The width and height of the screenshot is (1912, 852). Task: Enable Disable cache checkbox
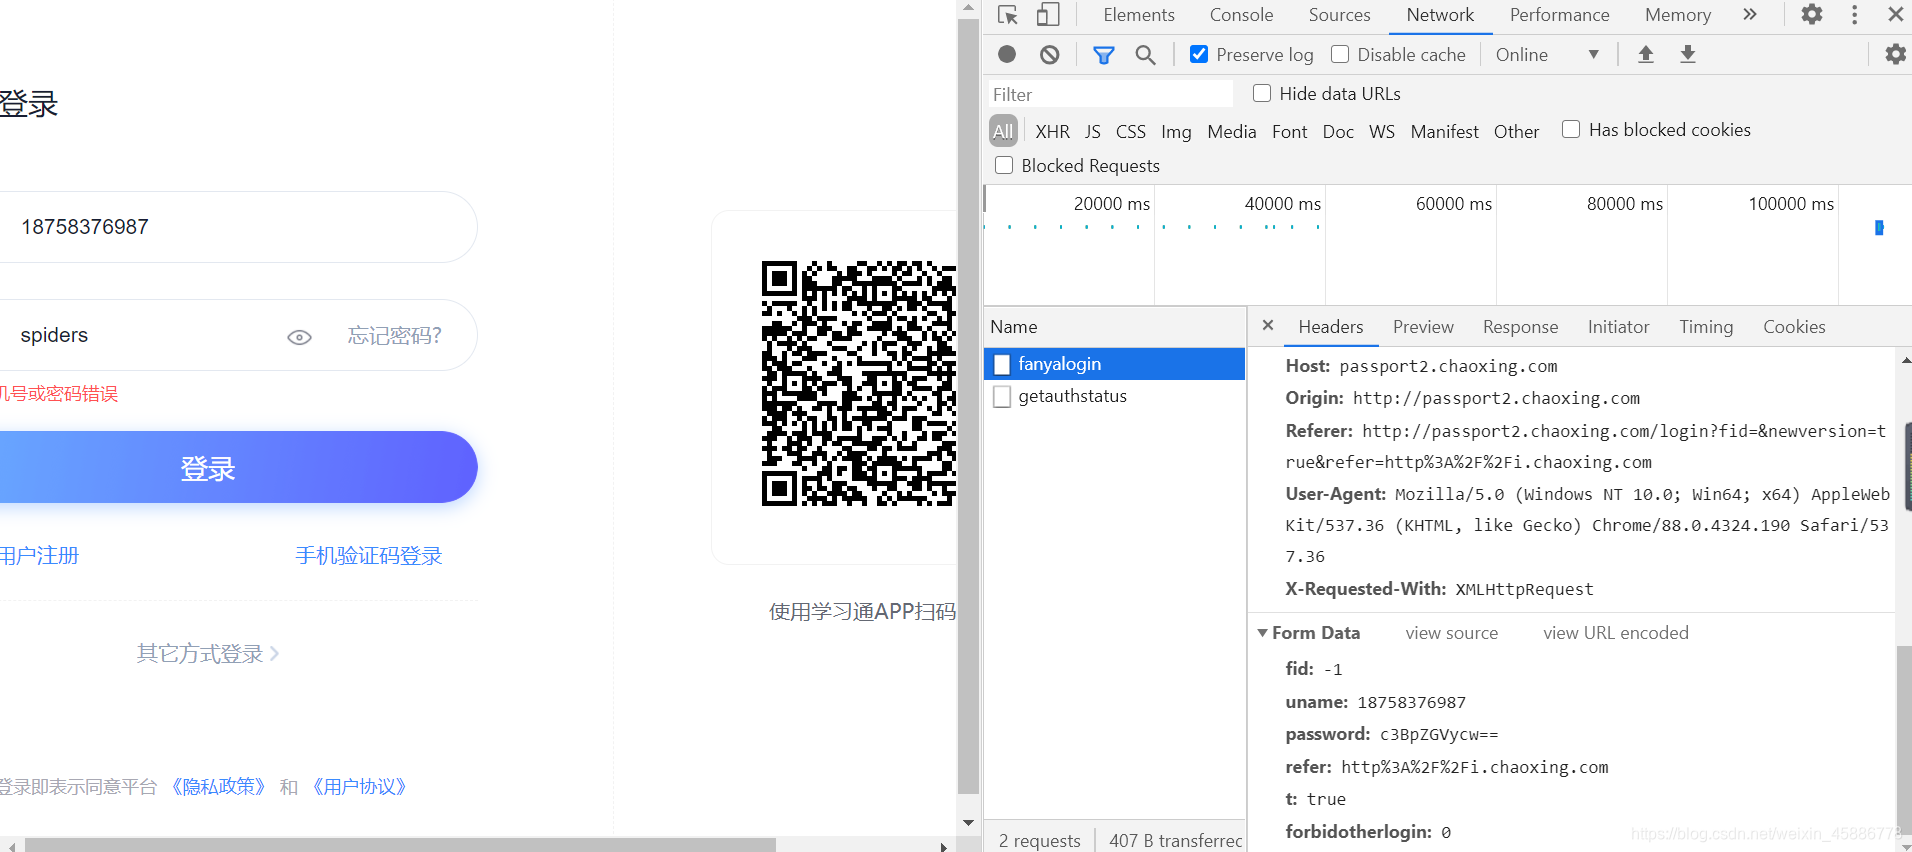(1340, 54)
